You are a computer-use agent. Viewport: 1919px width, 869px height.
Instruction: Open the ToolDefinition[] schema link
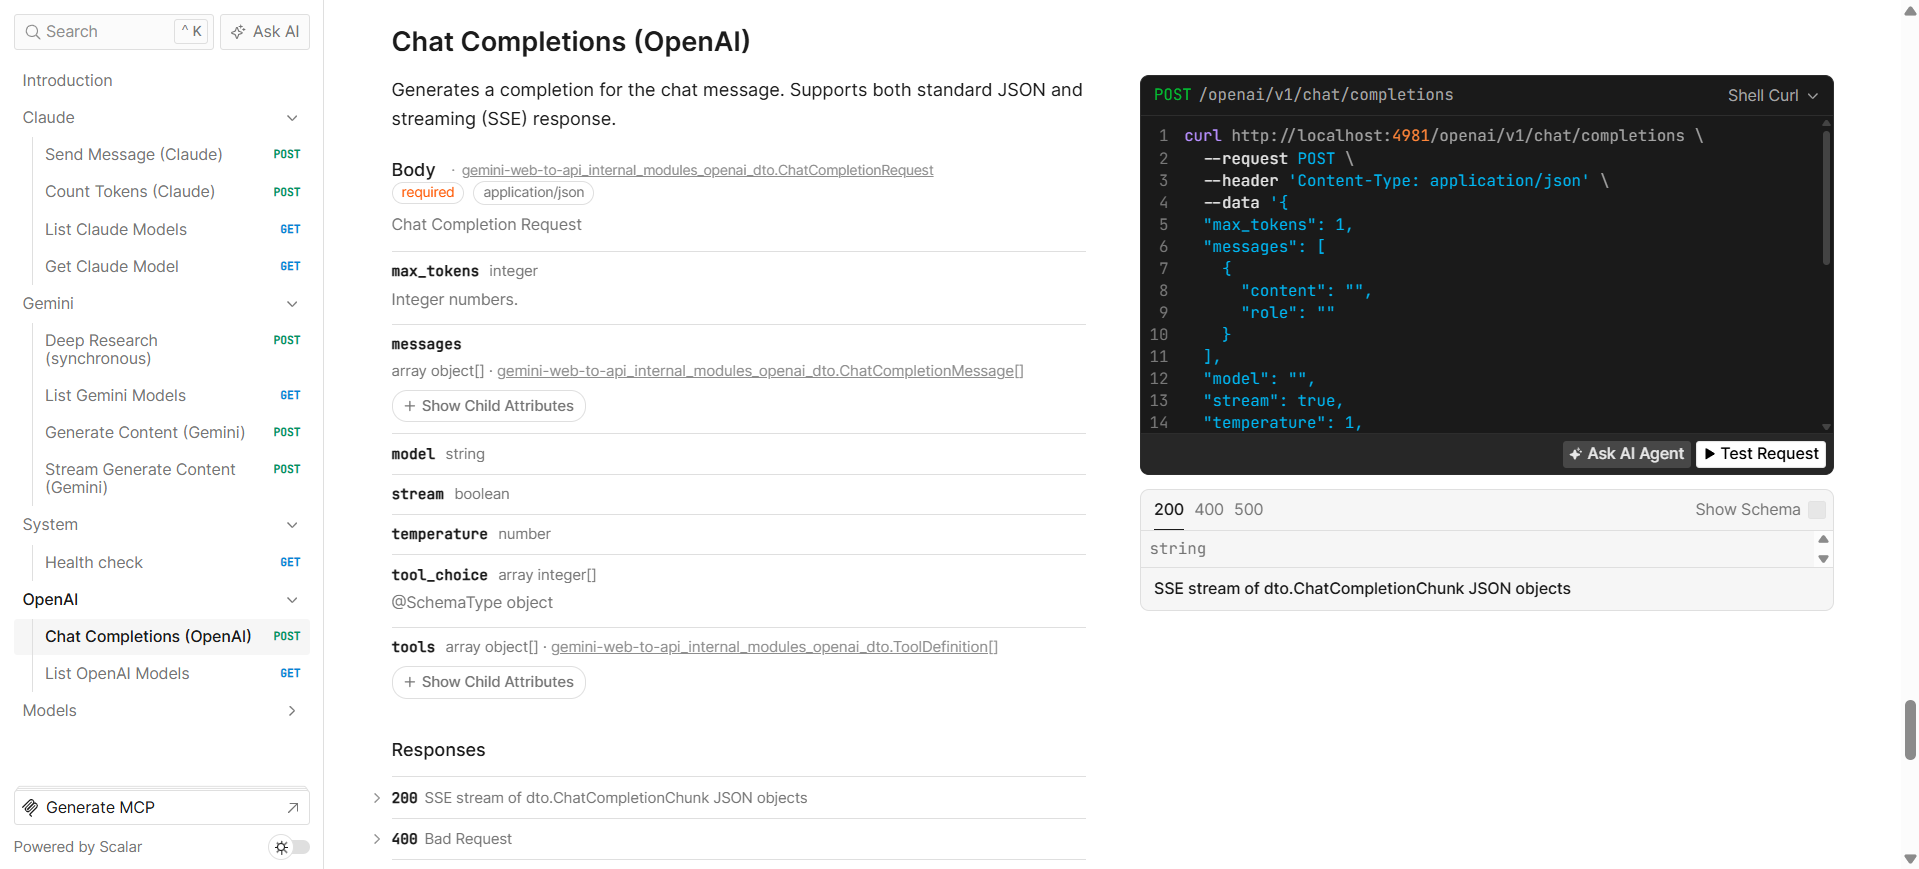pos(774,647)
